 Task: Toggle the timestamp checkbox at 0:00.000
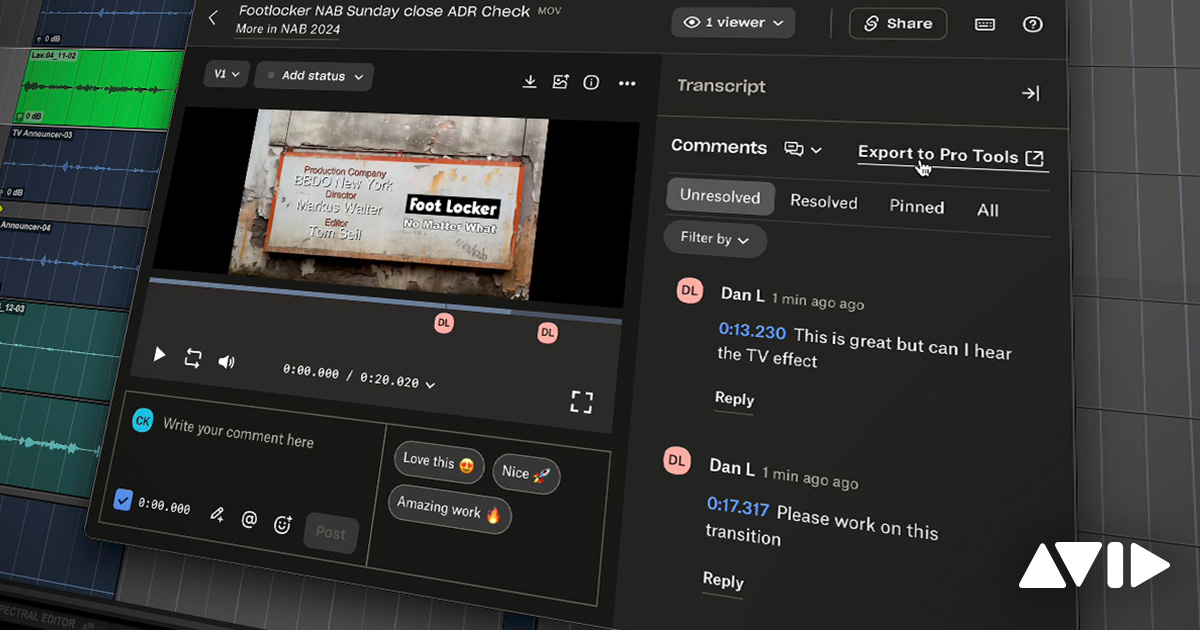pos(123,500)
